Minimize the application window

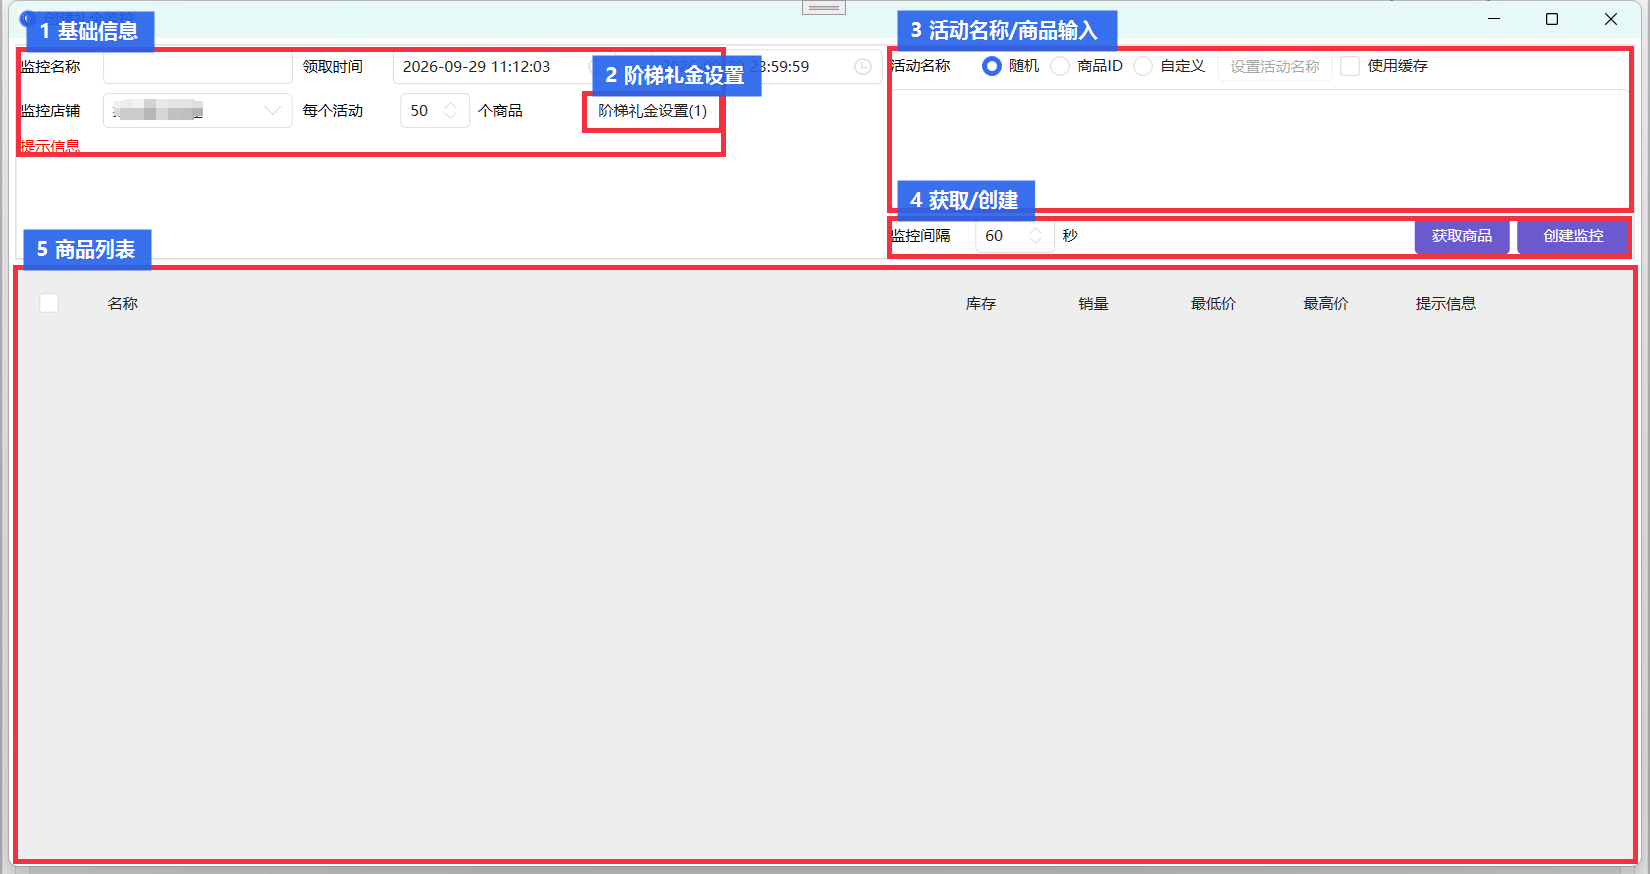point(1494,19)
